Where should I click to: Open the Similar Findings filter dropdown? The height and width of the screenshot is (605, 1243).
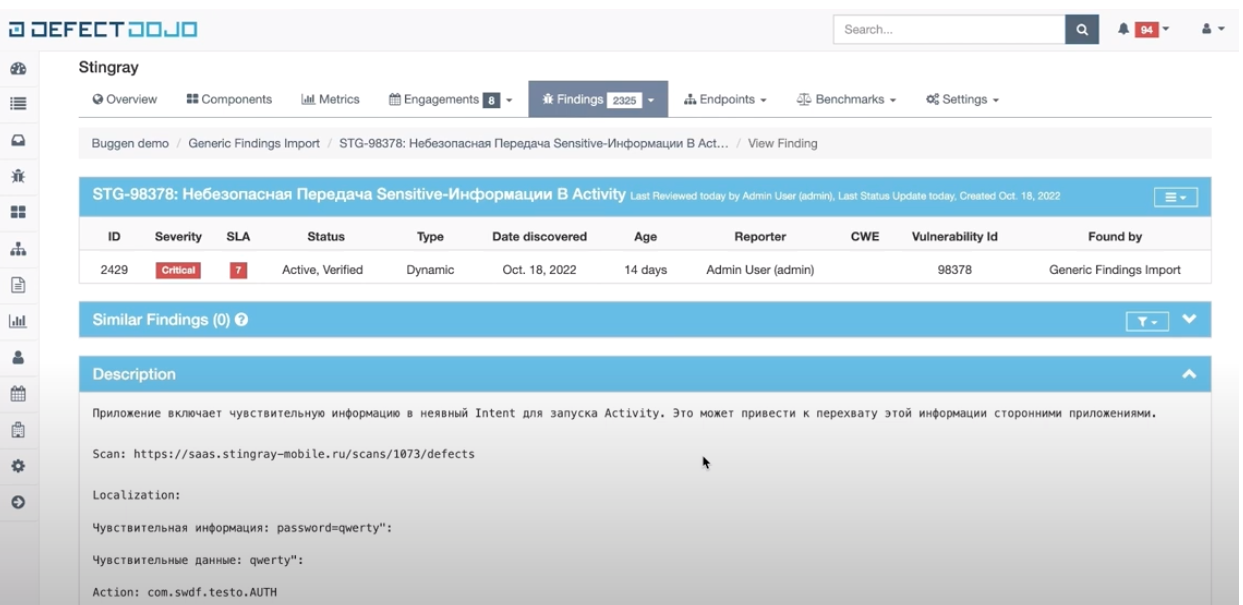click(1147, 321)
